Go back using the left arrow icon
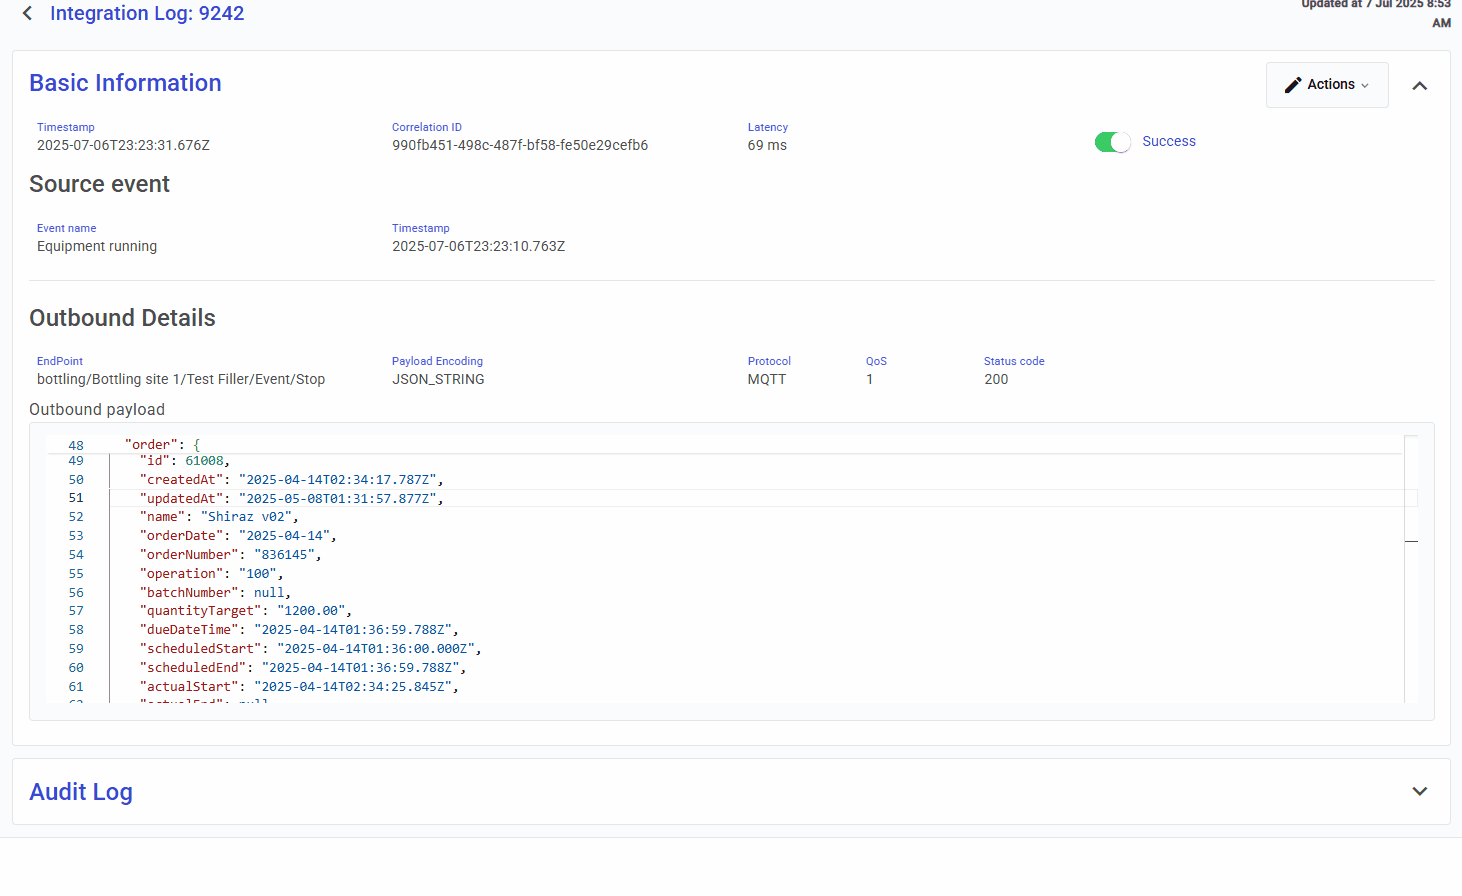Viewport: 1462px width, 896px height. [x=27, y=13]
